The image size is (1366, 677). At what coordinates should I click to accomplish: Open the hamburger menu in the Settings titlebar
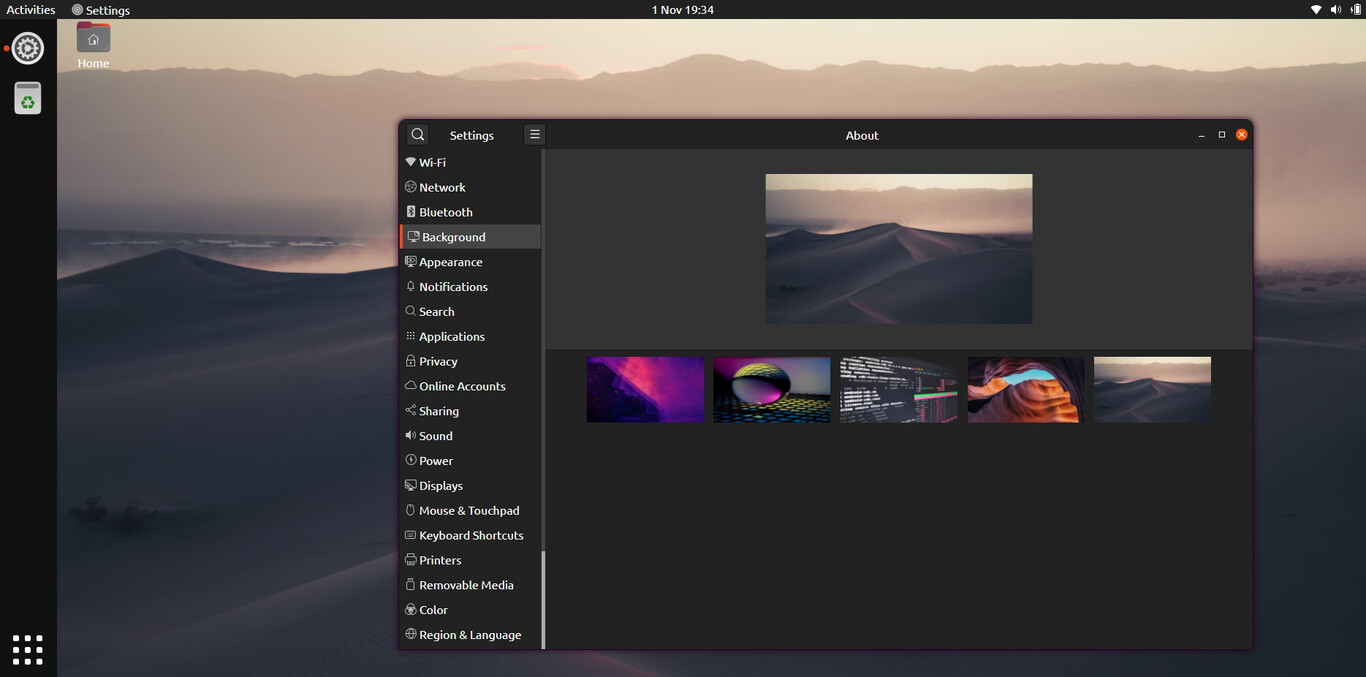coord(534,133)
